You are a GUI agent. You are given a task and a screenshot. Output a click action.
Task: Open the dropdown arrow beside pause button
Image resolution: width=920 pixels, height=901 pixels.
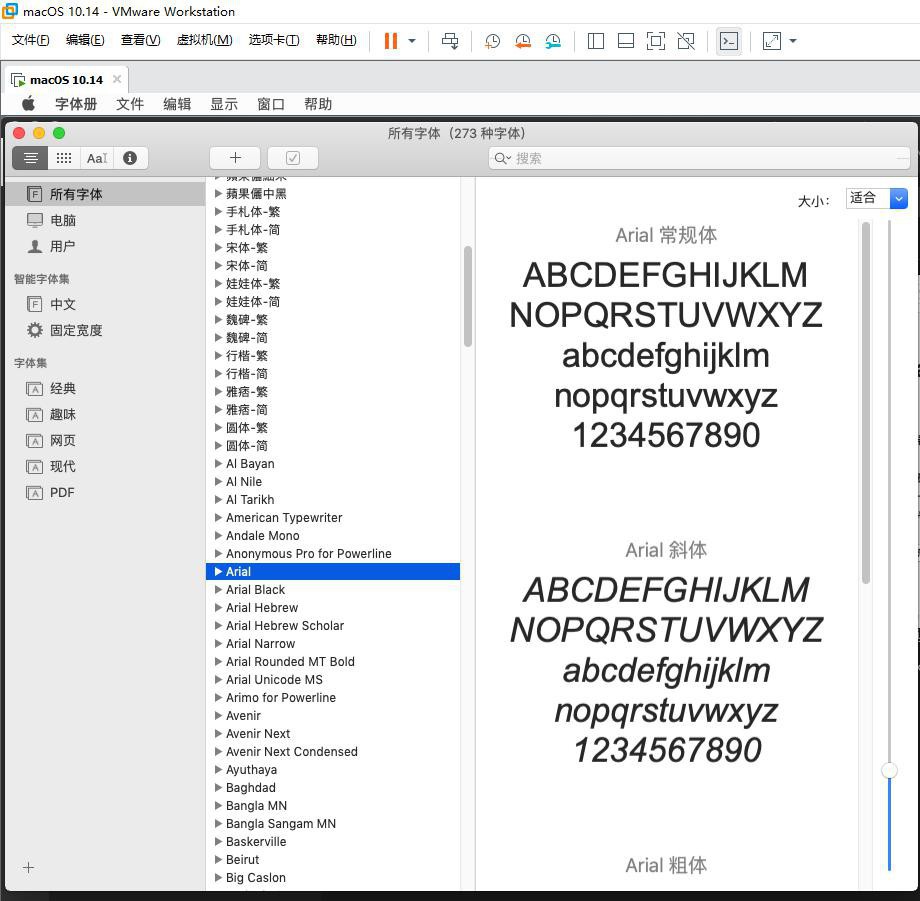[x=412, y=40]
